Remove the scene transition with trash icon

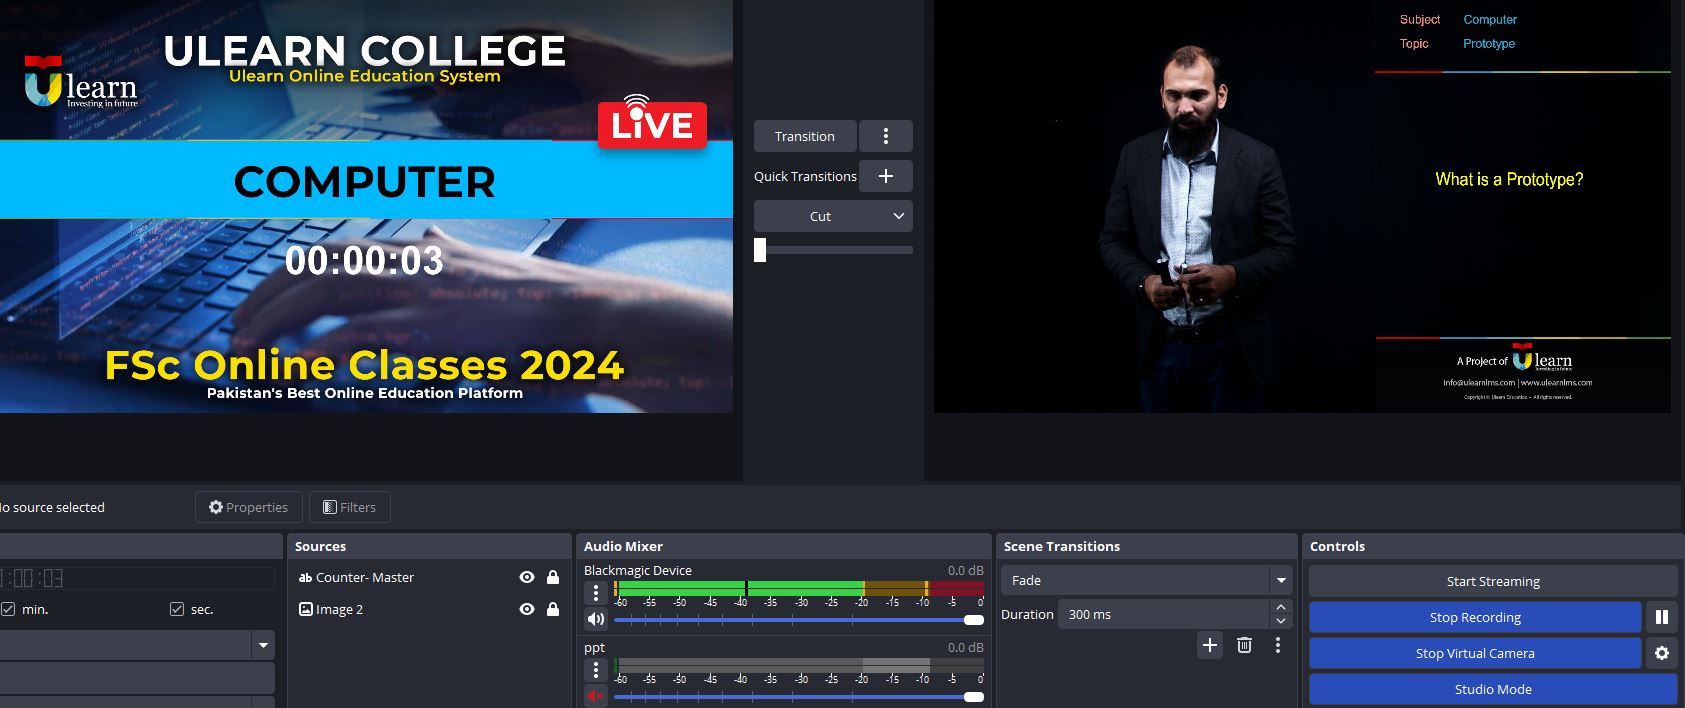pos(1244,645)
